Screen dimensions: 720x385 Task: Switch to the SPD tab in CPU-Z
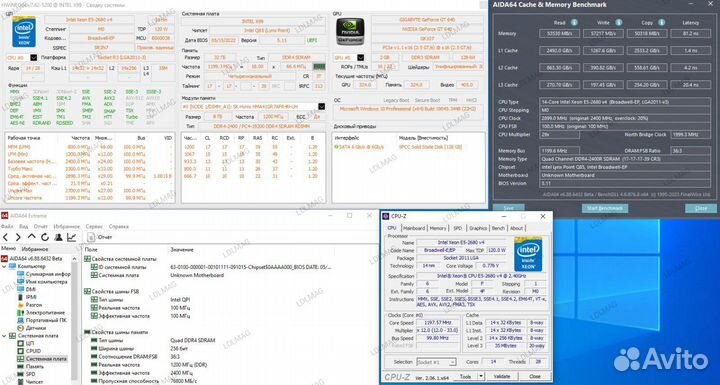pos(458,228)
